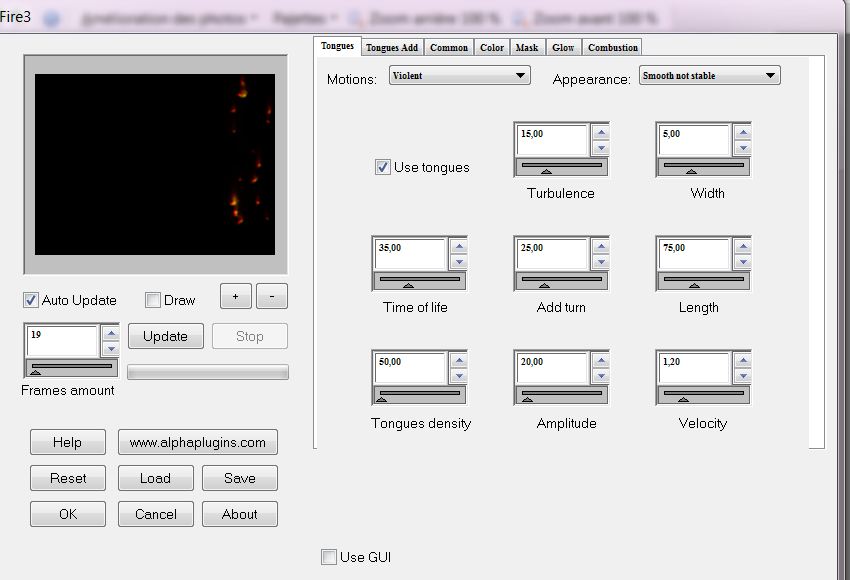Click the Frames amount slider

[x=72, y=368]
